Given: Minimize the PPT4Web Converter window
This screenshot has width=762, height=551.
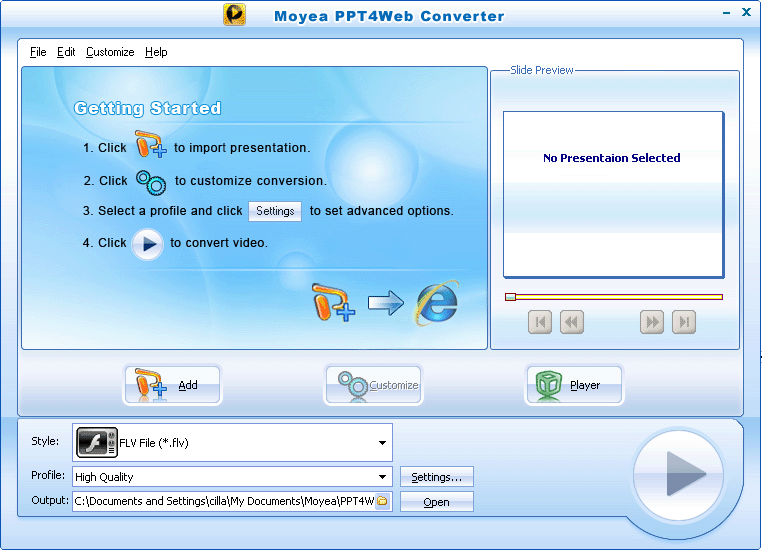Looking at the screenshot, I should [726, 13].
